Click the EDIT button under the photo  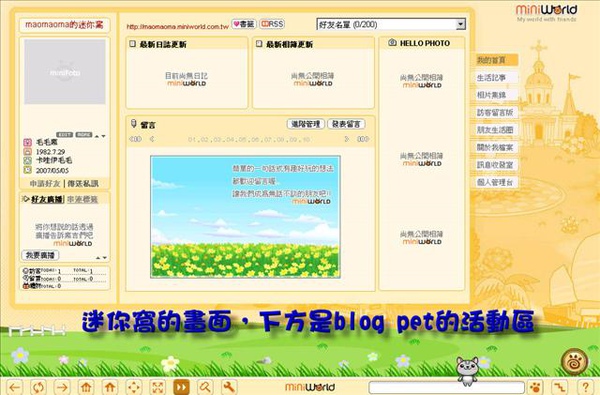(x=65, y=135)
